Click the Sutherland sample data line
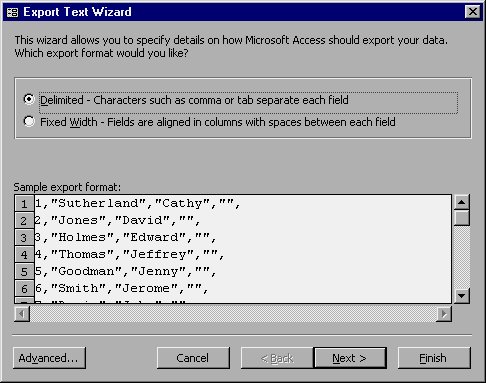486x383 pixels. pyautogui.click(x=137, y=203)
